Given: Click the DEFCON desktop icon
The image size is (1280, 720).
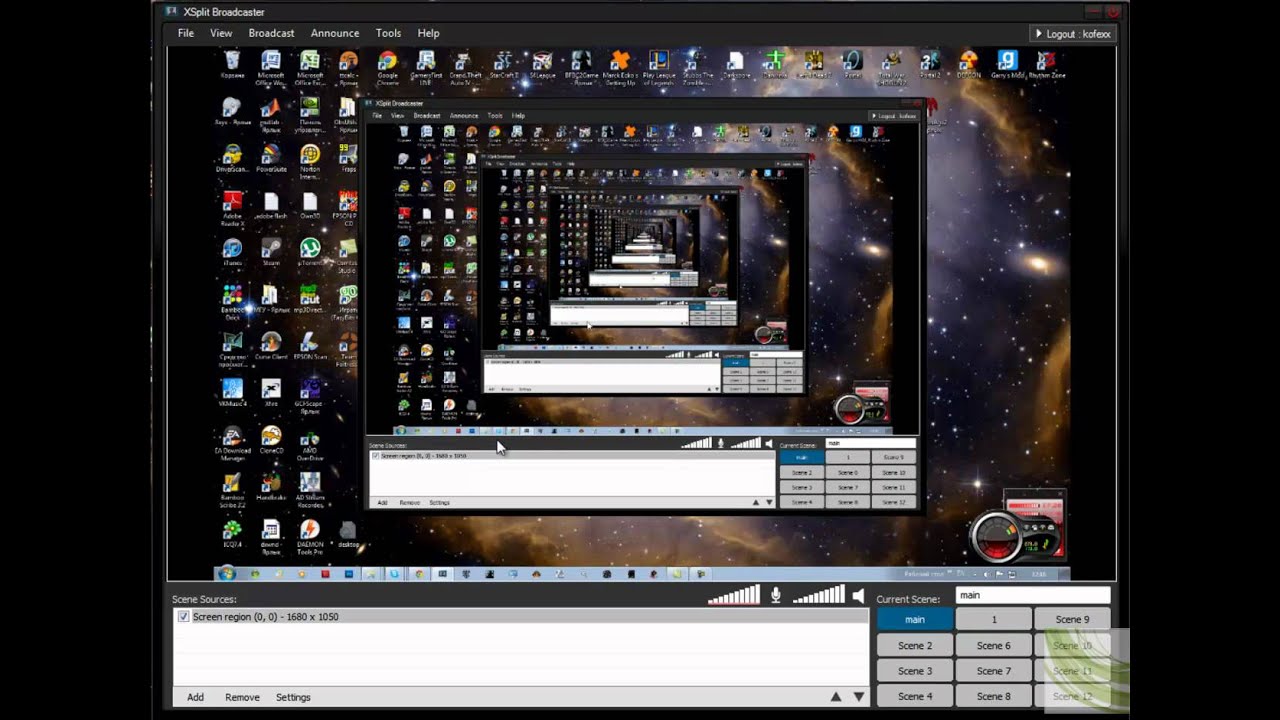Looking at the screenshot, I should click(968, 65).
